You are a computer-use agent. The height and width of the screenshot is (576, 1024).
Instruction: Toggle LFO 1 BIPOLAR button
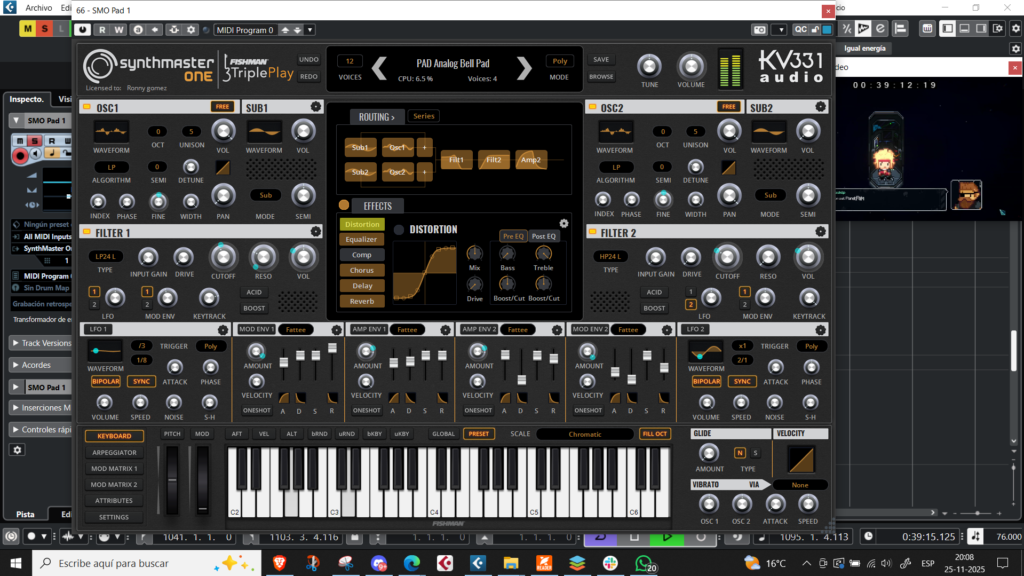click(x=105, y=381)
